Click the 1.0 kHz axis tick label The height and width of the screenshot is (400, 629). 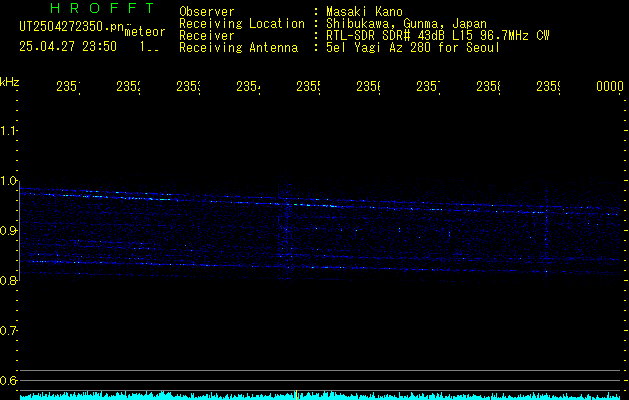tap(8, 181)
